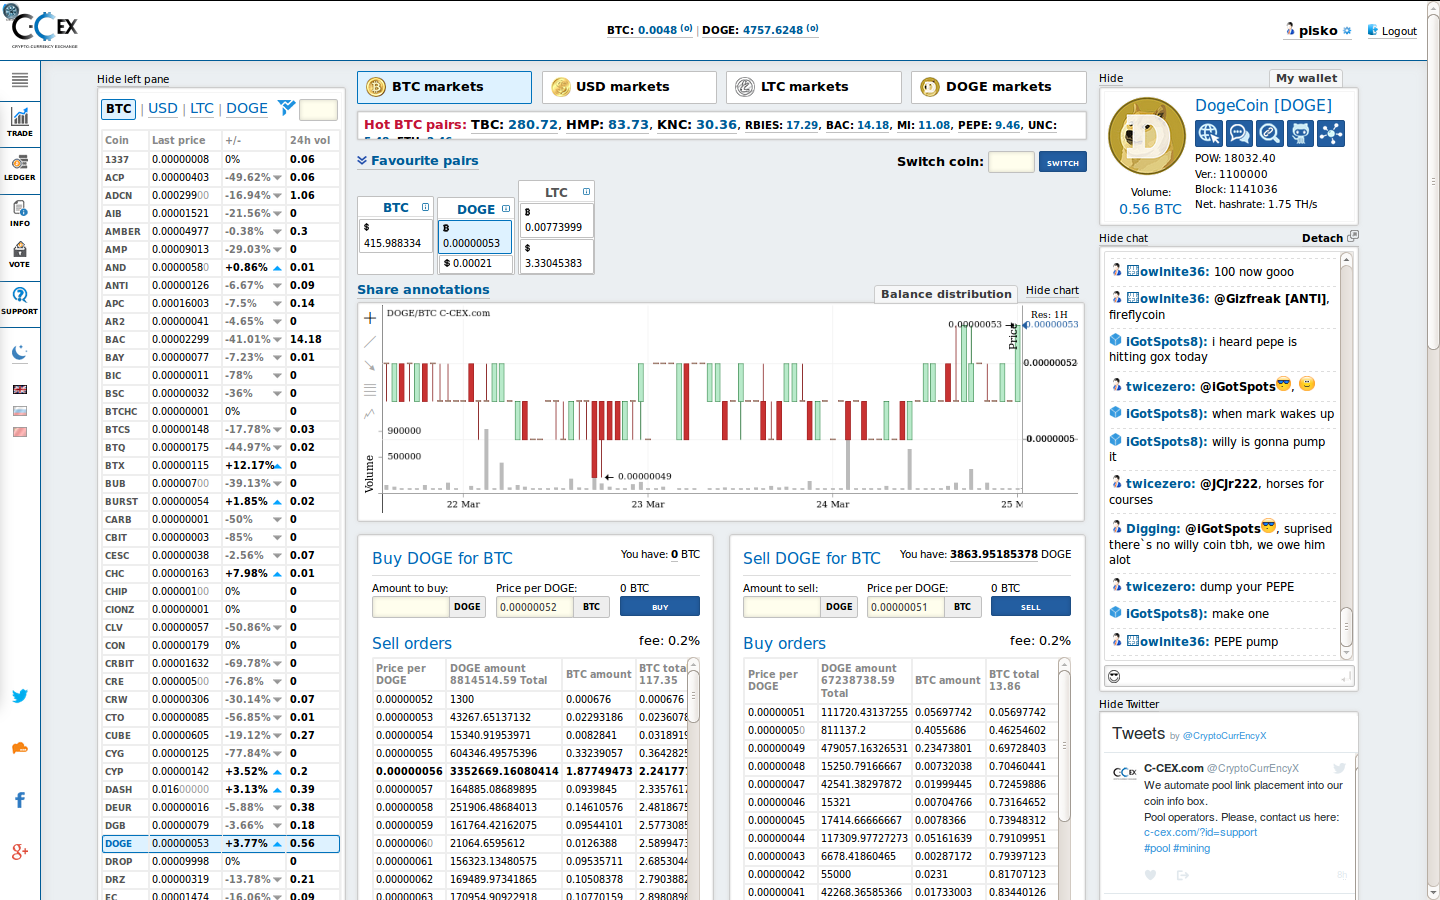
Task: Open the My wallet tab
Action: click(x=1306, y=78)
